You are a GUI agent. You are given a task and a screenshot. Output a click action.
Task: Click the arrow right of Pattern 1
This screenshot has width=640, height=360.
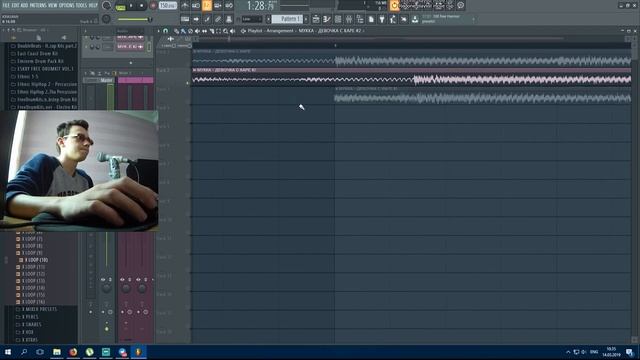pos(306,19)
